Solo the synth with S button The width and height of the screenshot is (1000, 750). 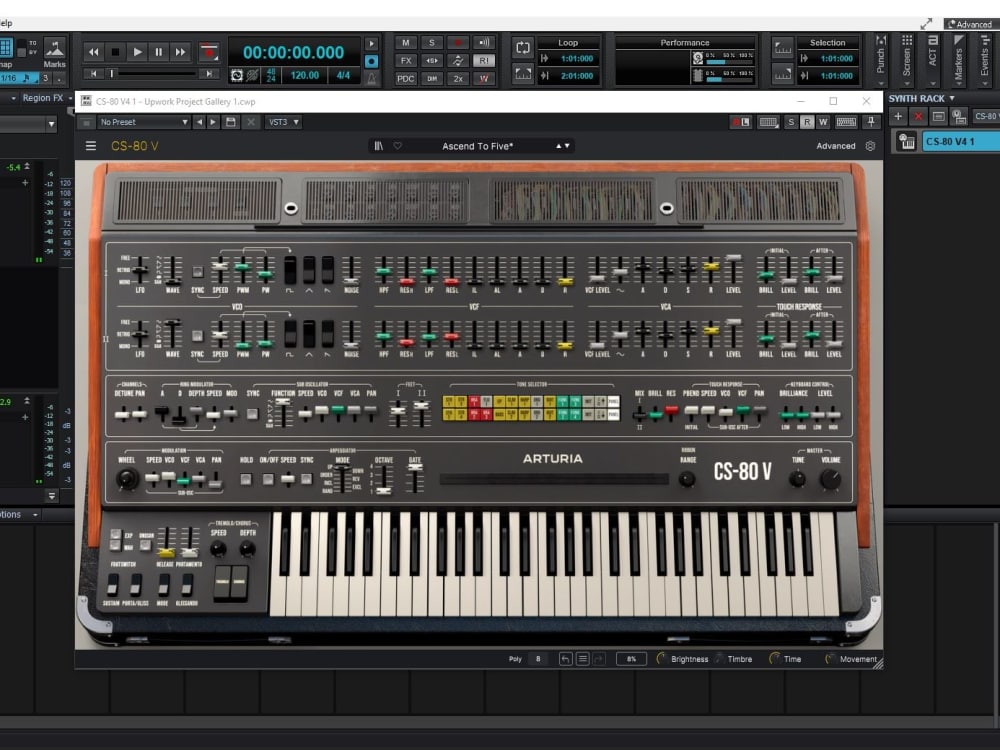coord(791,122)
